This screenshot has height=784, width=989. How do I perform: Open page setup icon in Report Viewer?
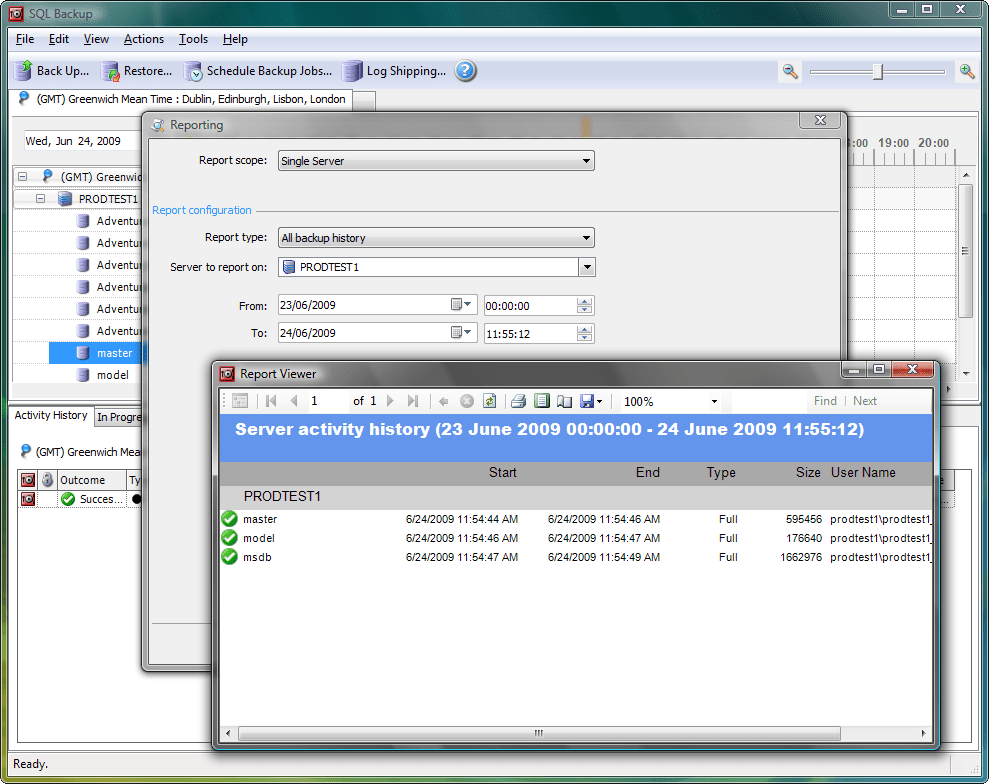click(x=565, y=401)
